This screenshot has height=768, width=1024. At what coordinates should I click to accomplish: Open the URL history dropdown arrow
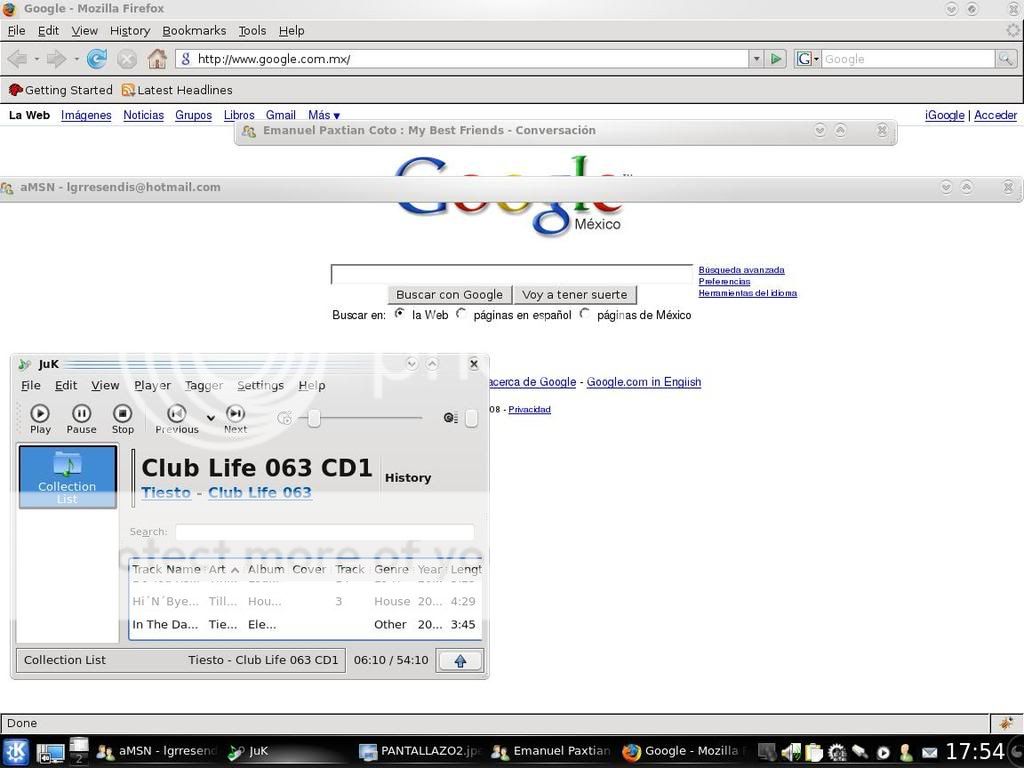(x=756, y=59)
